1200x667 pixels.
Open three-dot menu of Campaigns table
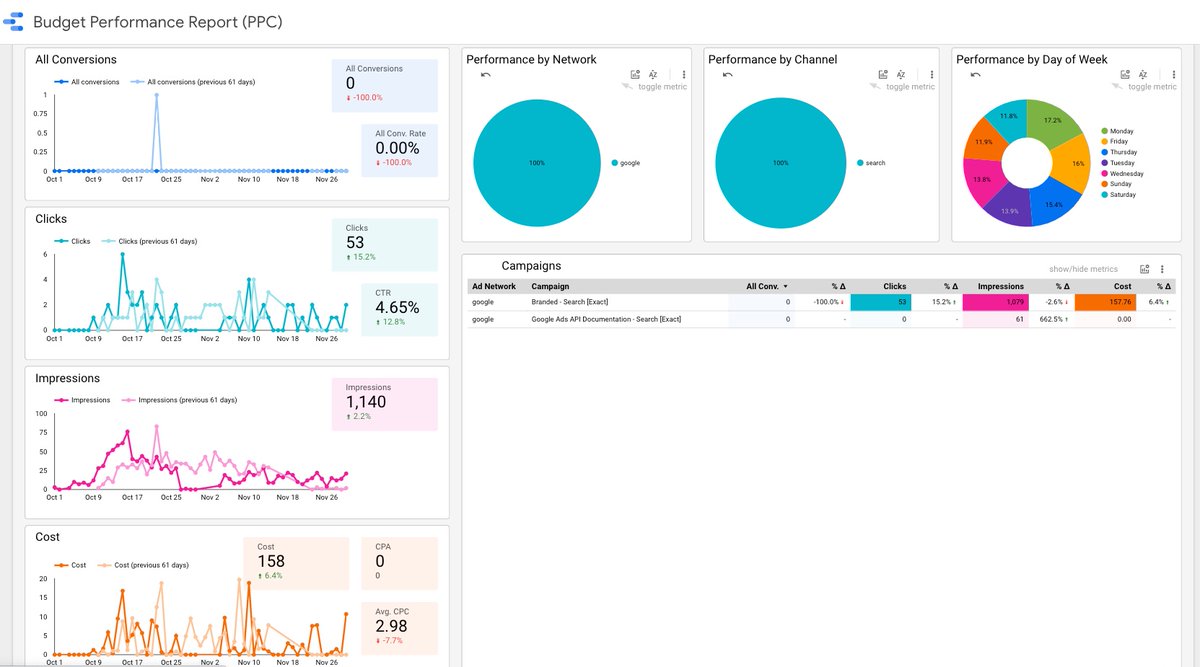pos(1162,269)
